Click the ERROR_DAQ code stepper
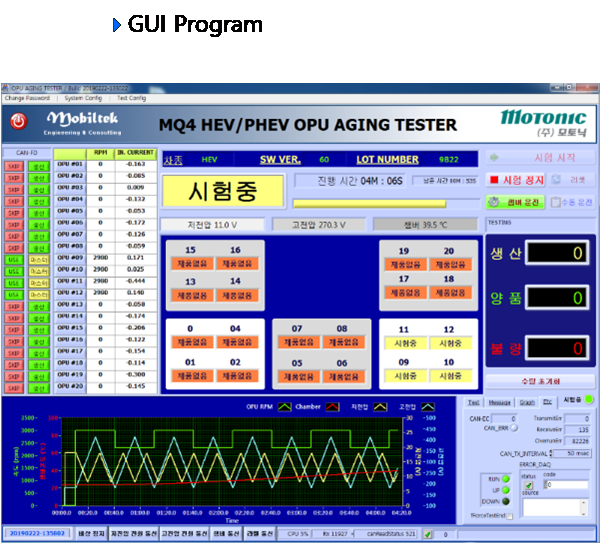 tap(545, 485)
